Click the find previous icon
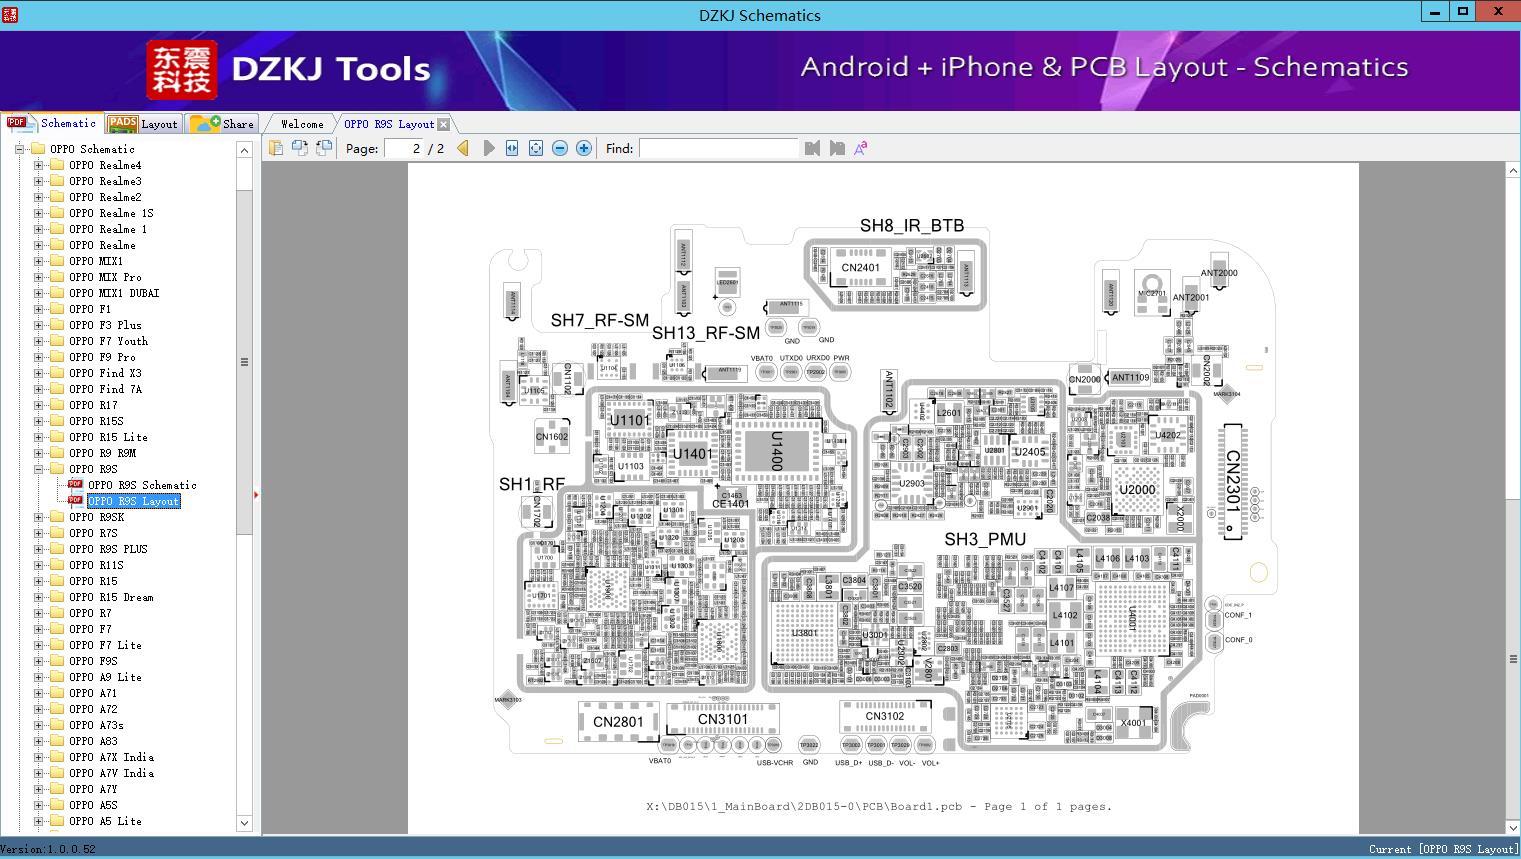 pyautogui.click(x=812, y=148)
